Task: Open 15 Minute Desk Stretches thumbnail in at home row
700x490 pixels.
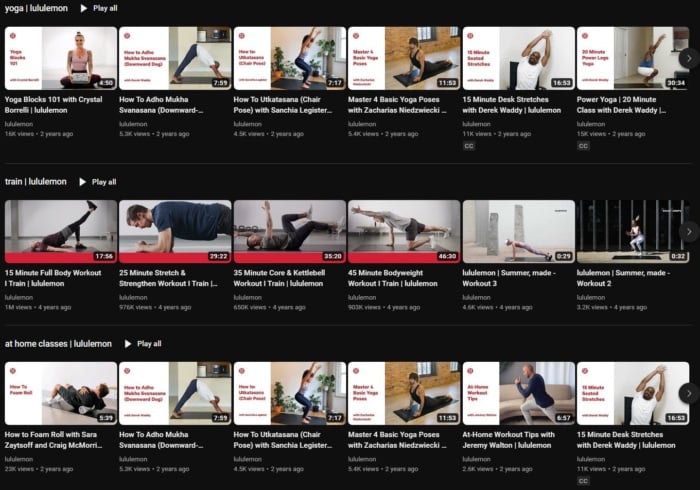Action: [633, 393]
